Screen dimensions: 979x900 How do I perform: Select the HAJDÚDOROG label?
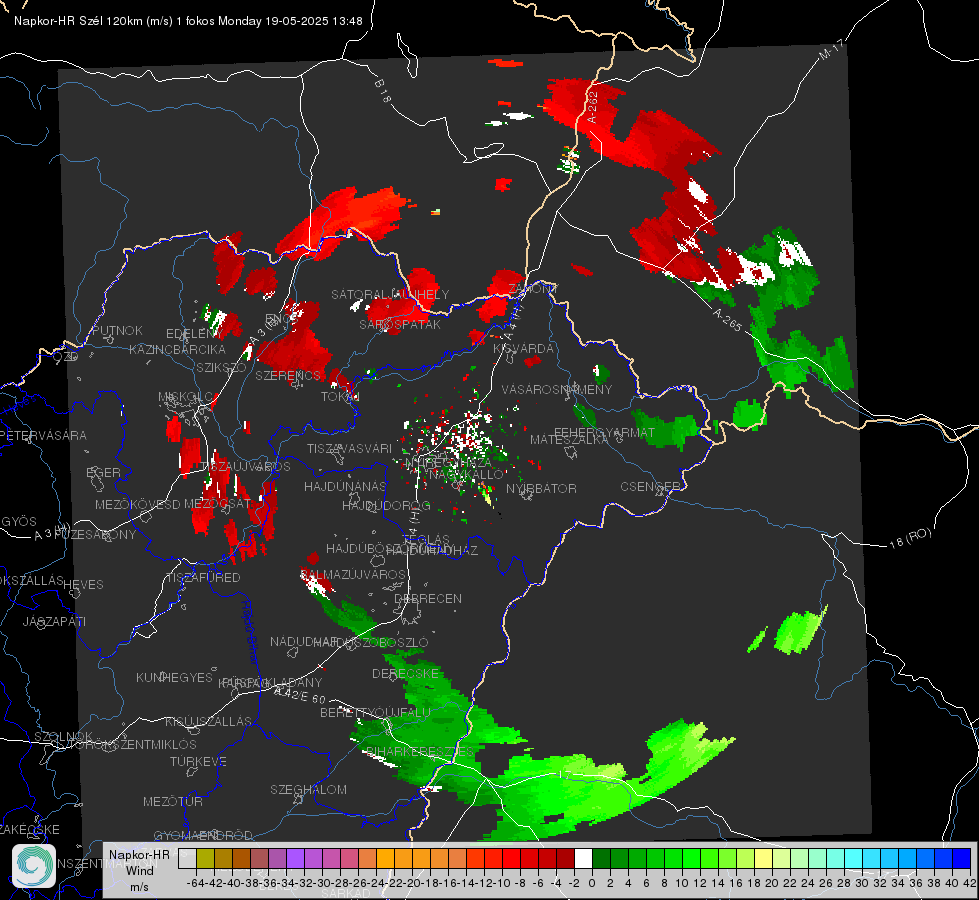386,505
